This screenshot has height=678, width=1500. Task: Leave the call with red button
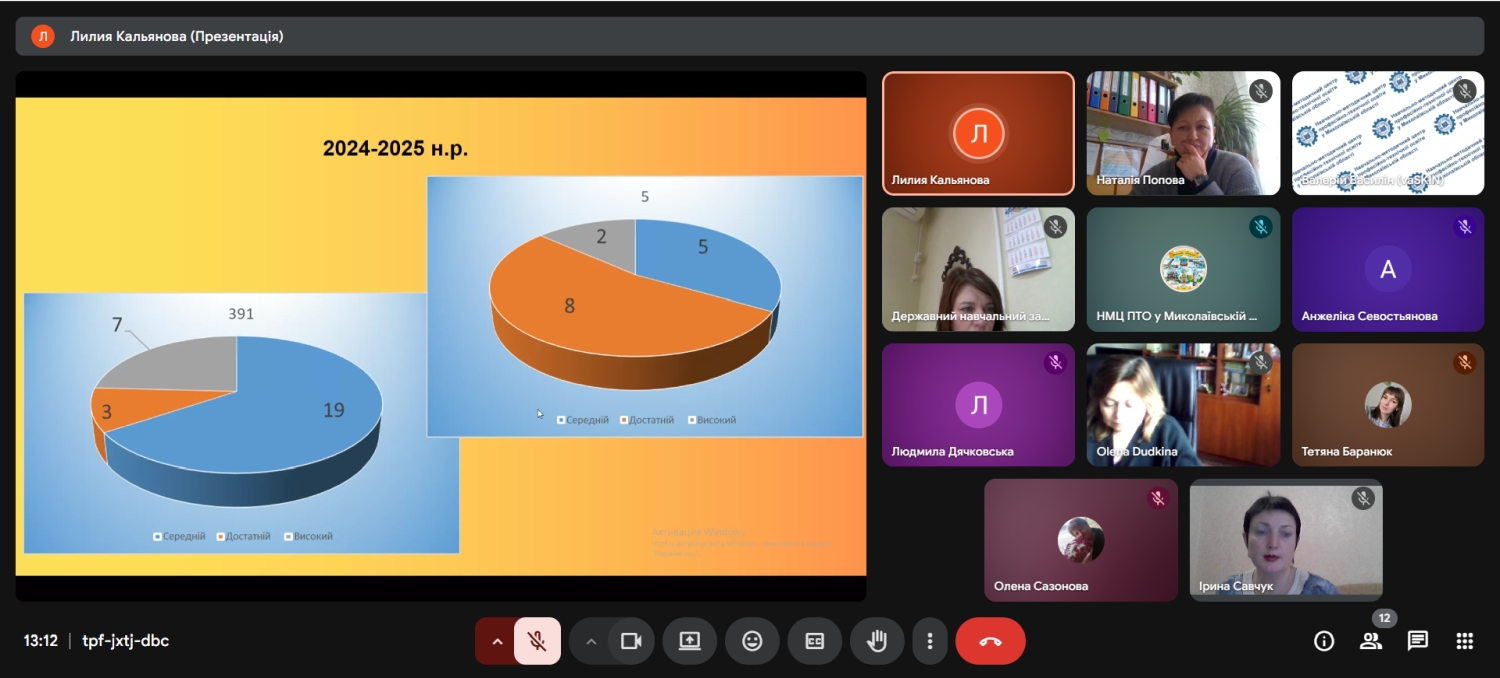pos(990,641)
